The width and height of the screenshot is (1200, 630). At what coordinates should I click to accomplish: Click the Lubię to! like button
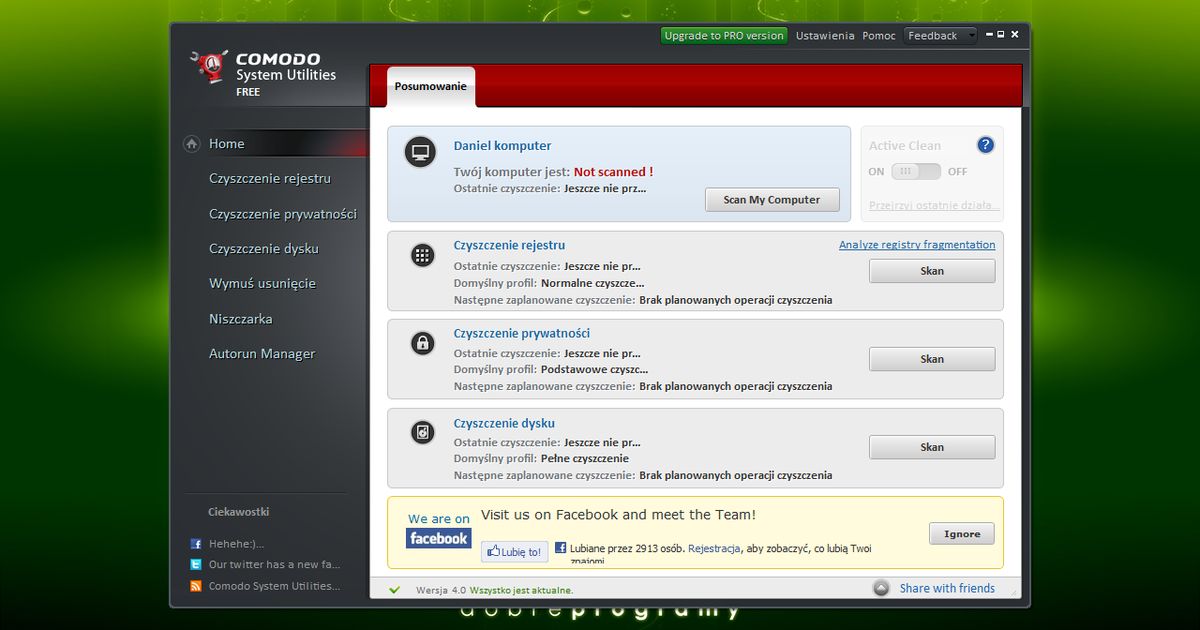click(x=514, y=551)
